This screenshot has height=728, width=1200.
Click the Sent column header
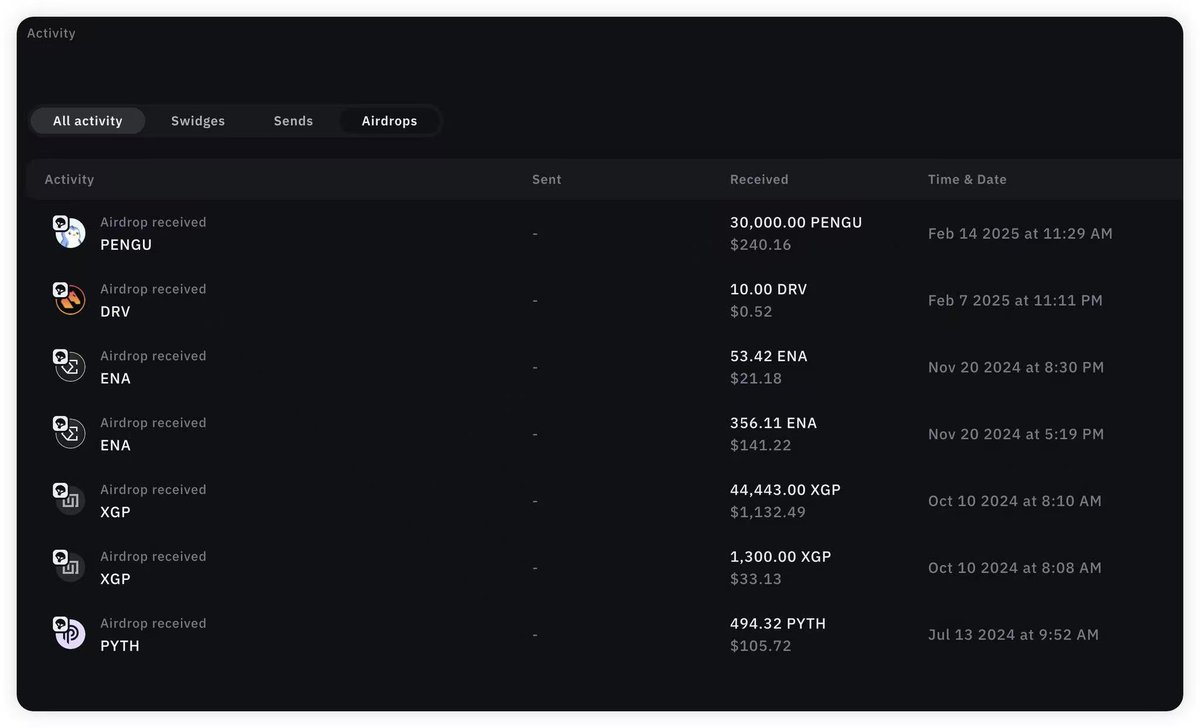[547, 180]
